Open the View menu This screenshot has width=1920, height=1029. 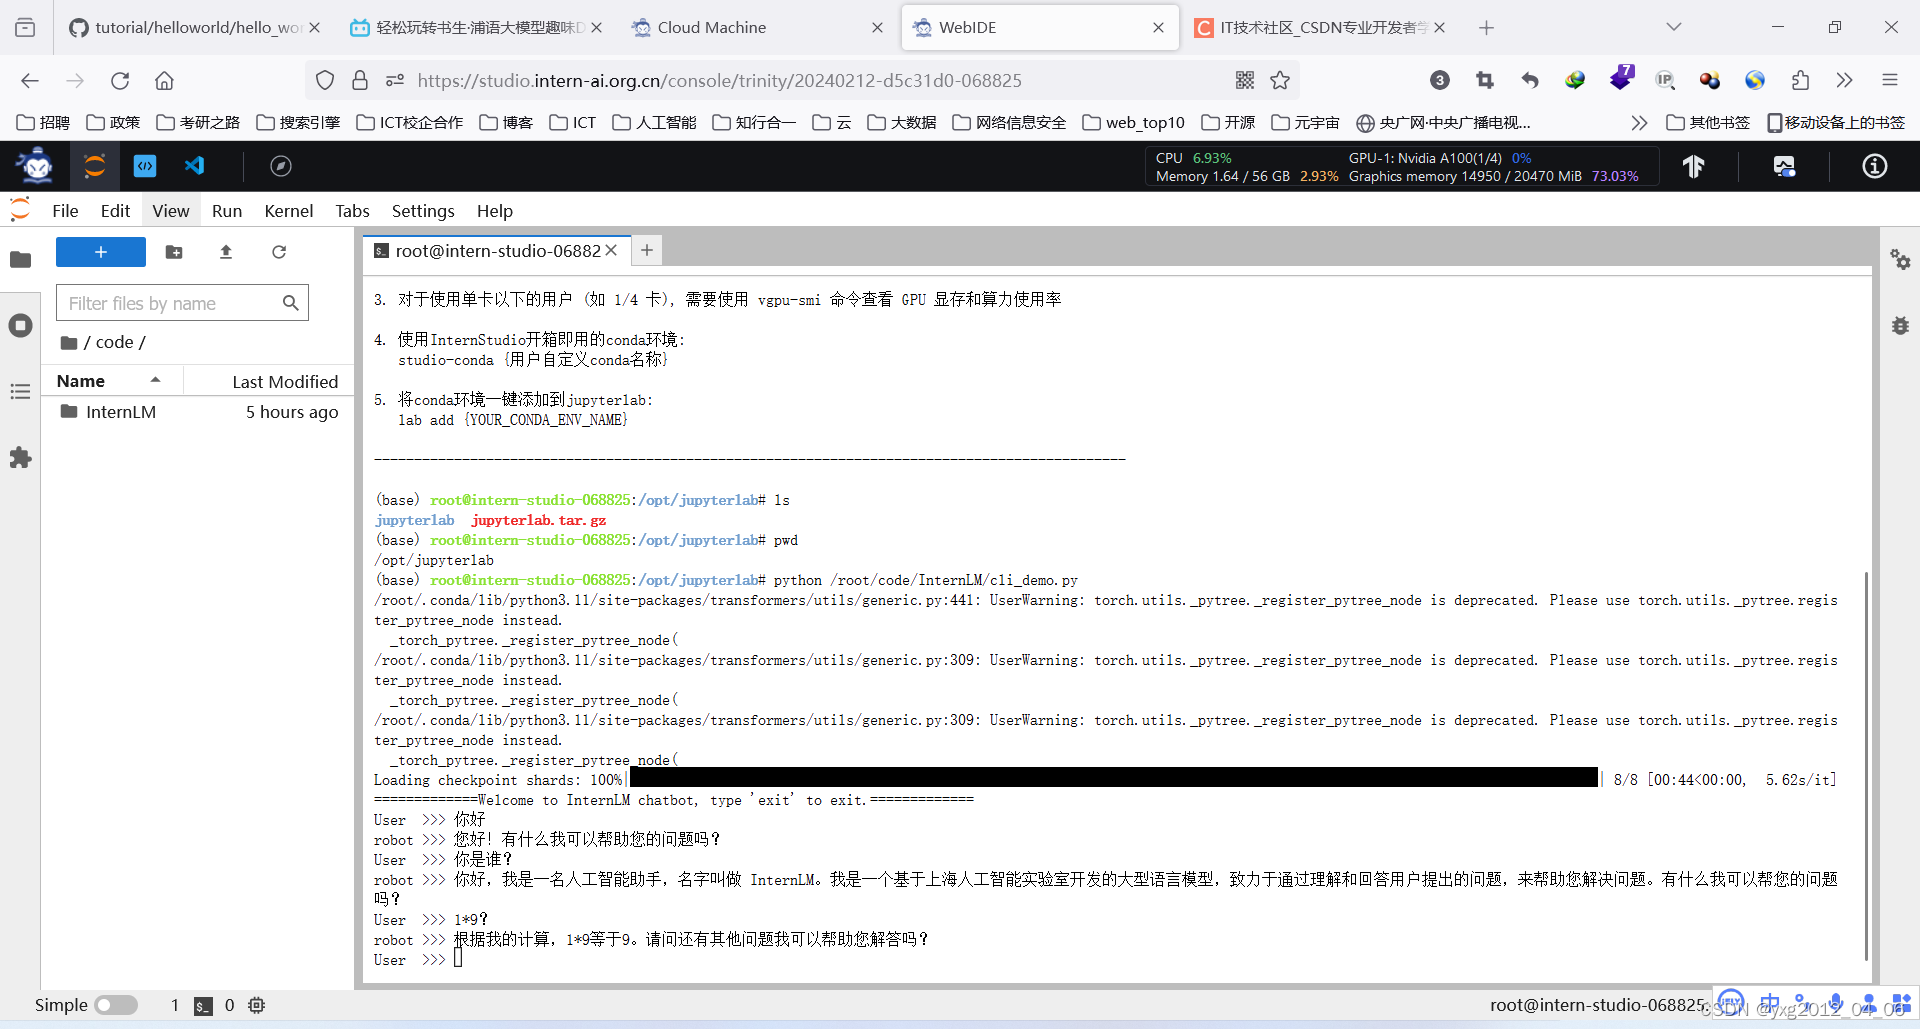pyautogui.click(x=171, y=211)
